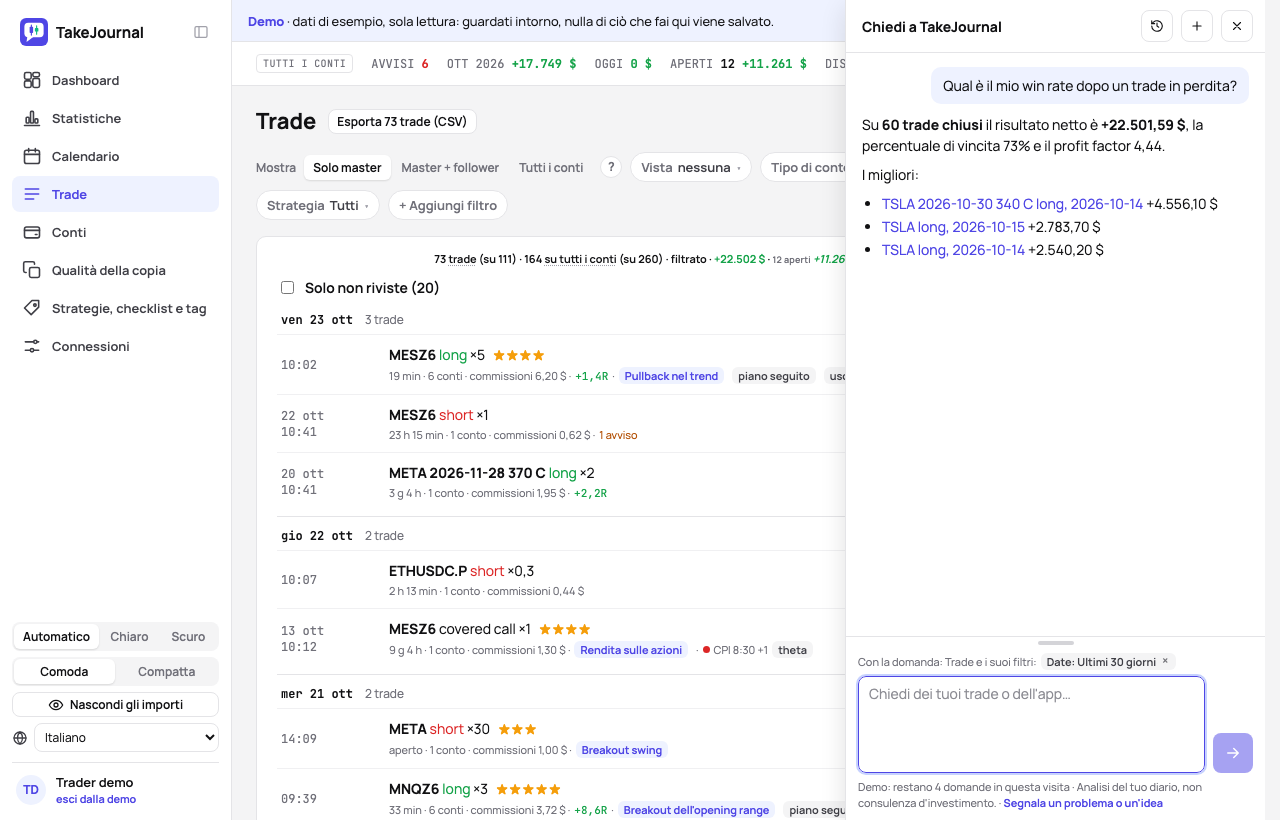Toggle 'Nascondi gli importi' visibility
Screen dimensions: 1280x820
(116, 704)
